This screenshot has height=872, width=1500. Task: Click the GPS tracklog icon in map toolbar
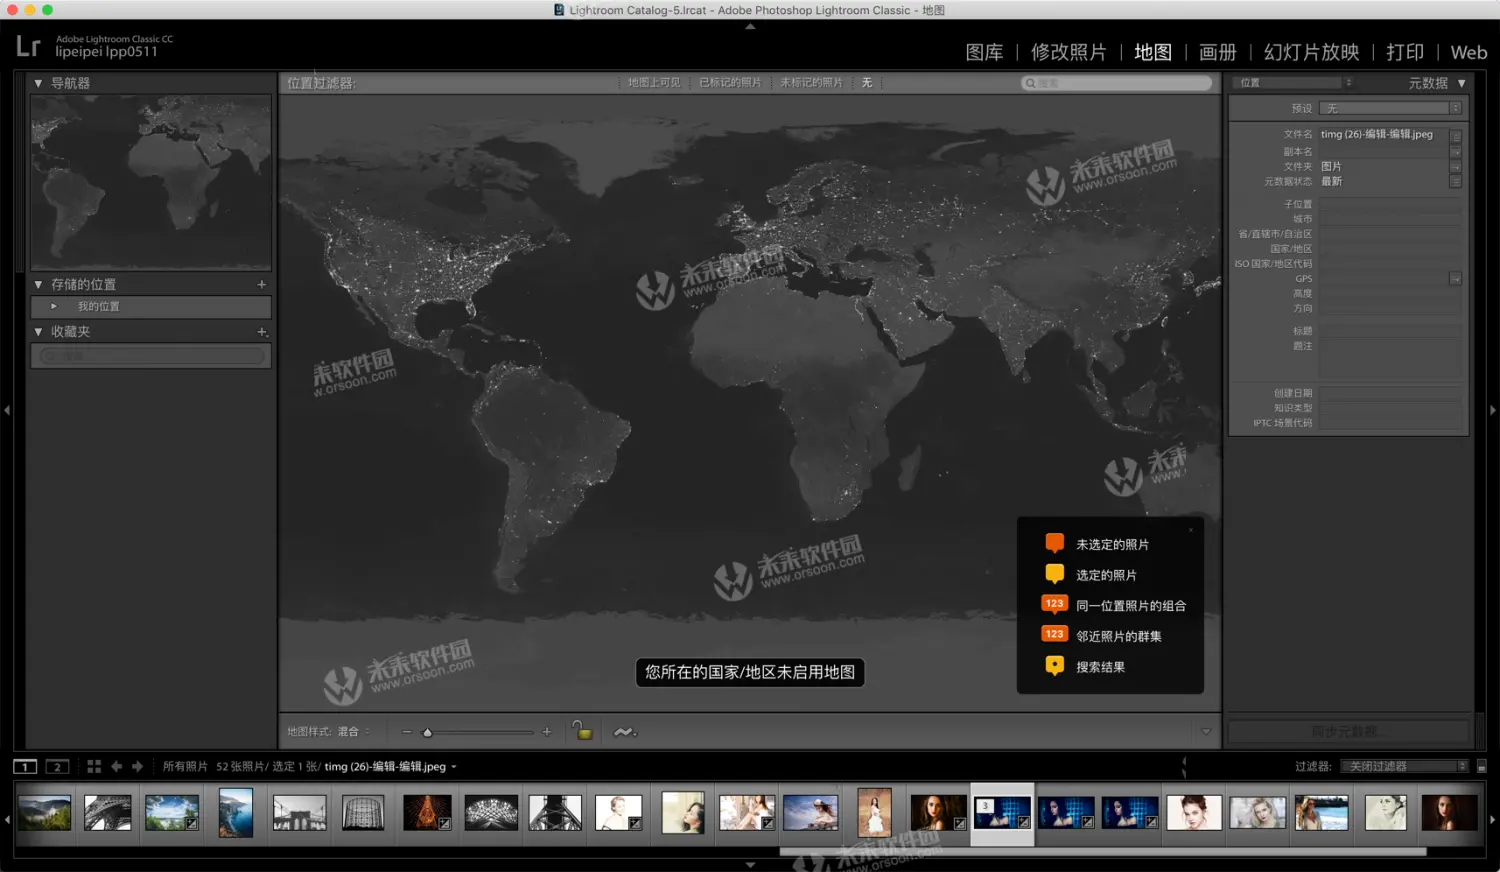pos(624,732)
